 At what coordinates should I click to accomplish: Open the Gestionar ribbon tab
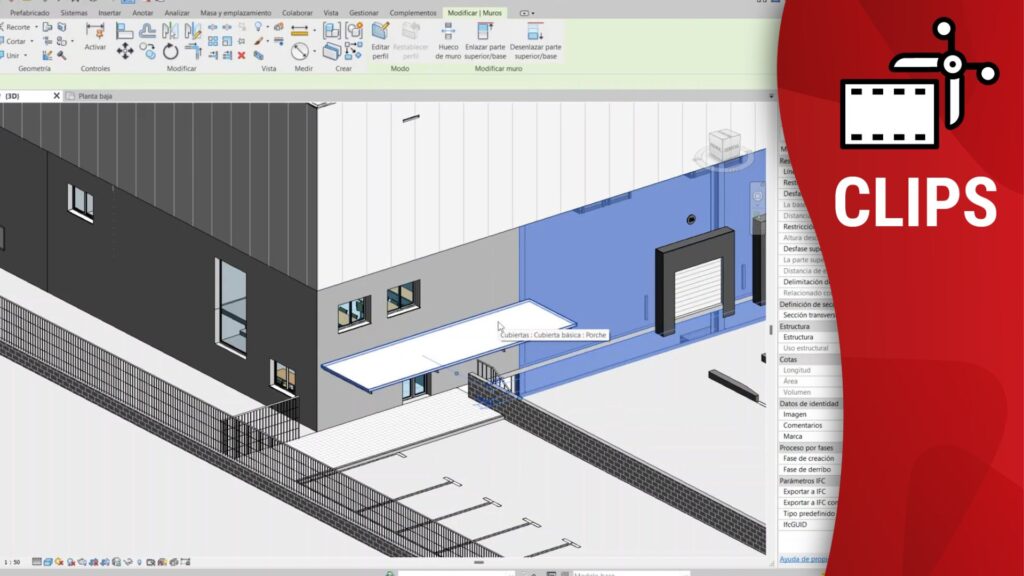364,13
